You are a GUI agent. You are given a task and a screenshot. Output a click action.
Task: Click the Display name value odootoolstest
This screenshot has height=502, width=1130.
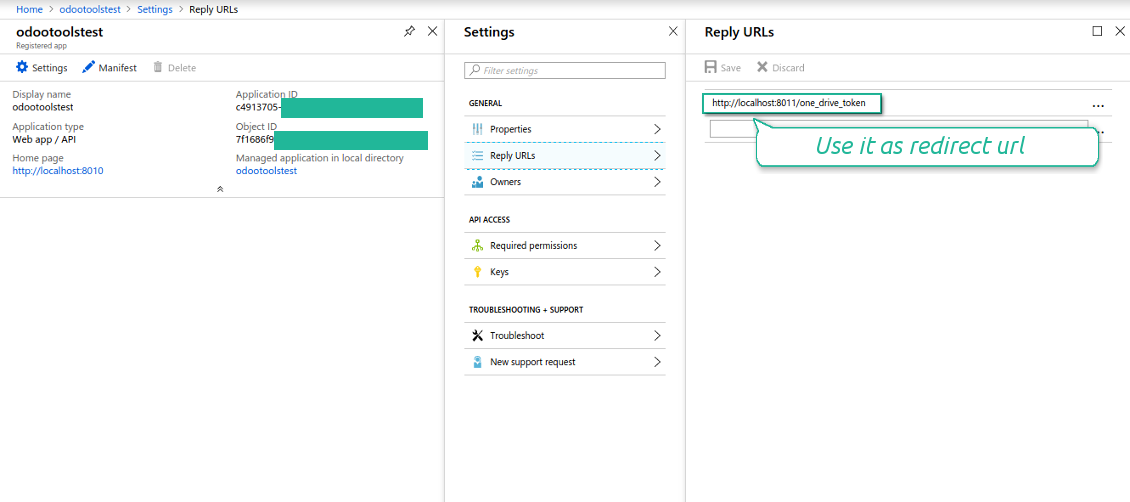[43, 107]
